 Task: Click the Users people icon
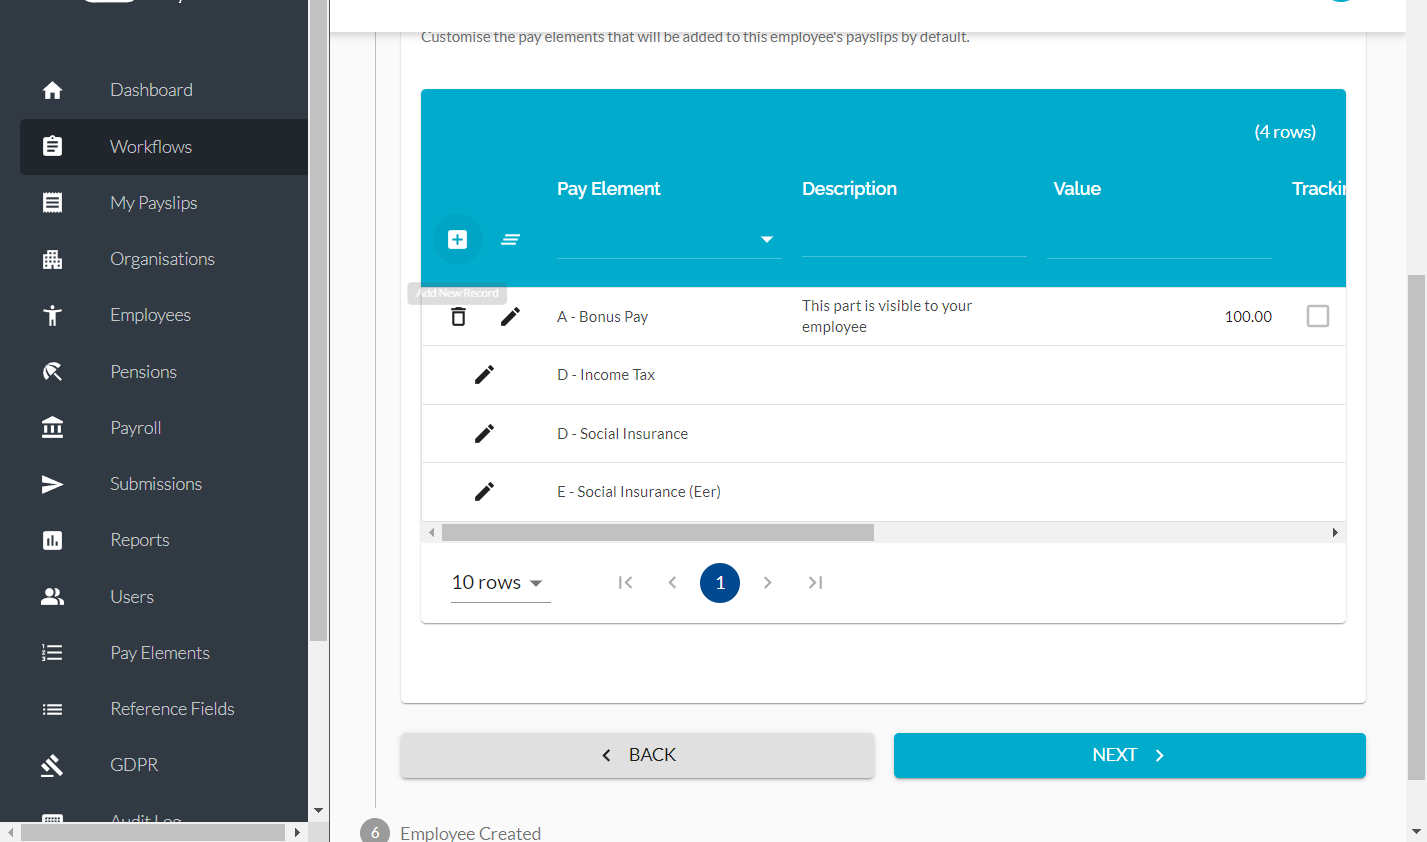click(x=53, y=597)
